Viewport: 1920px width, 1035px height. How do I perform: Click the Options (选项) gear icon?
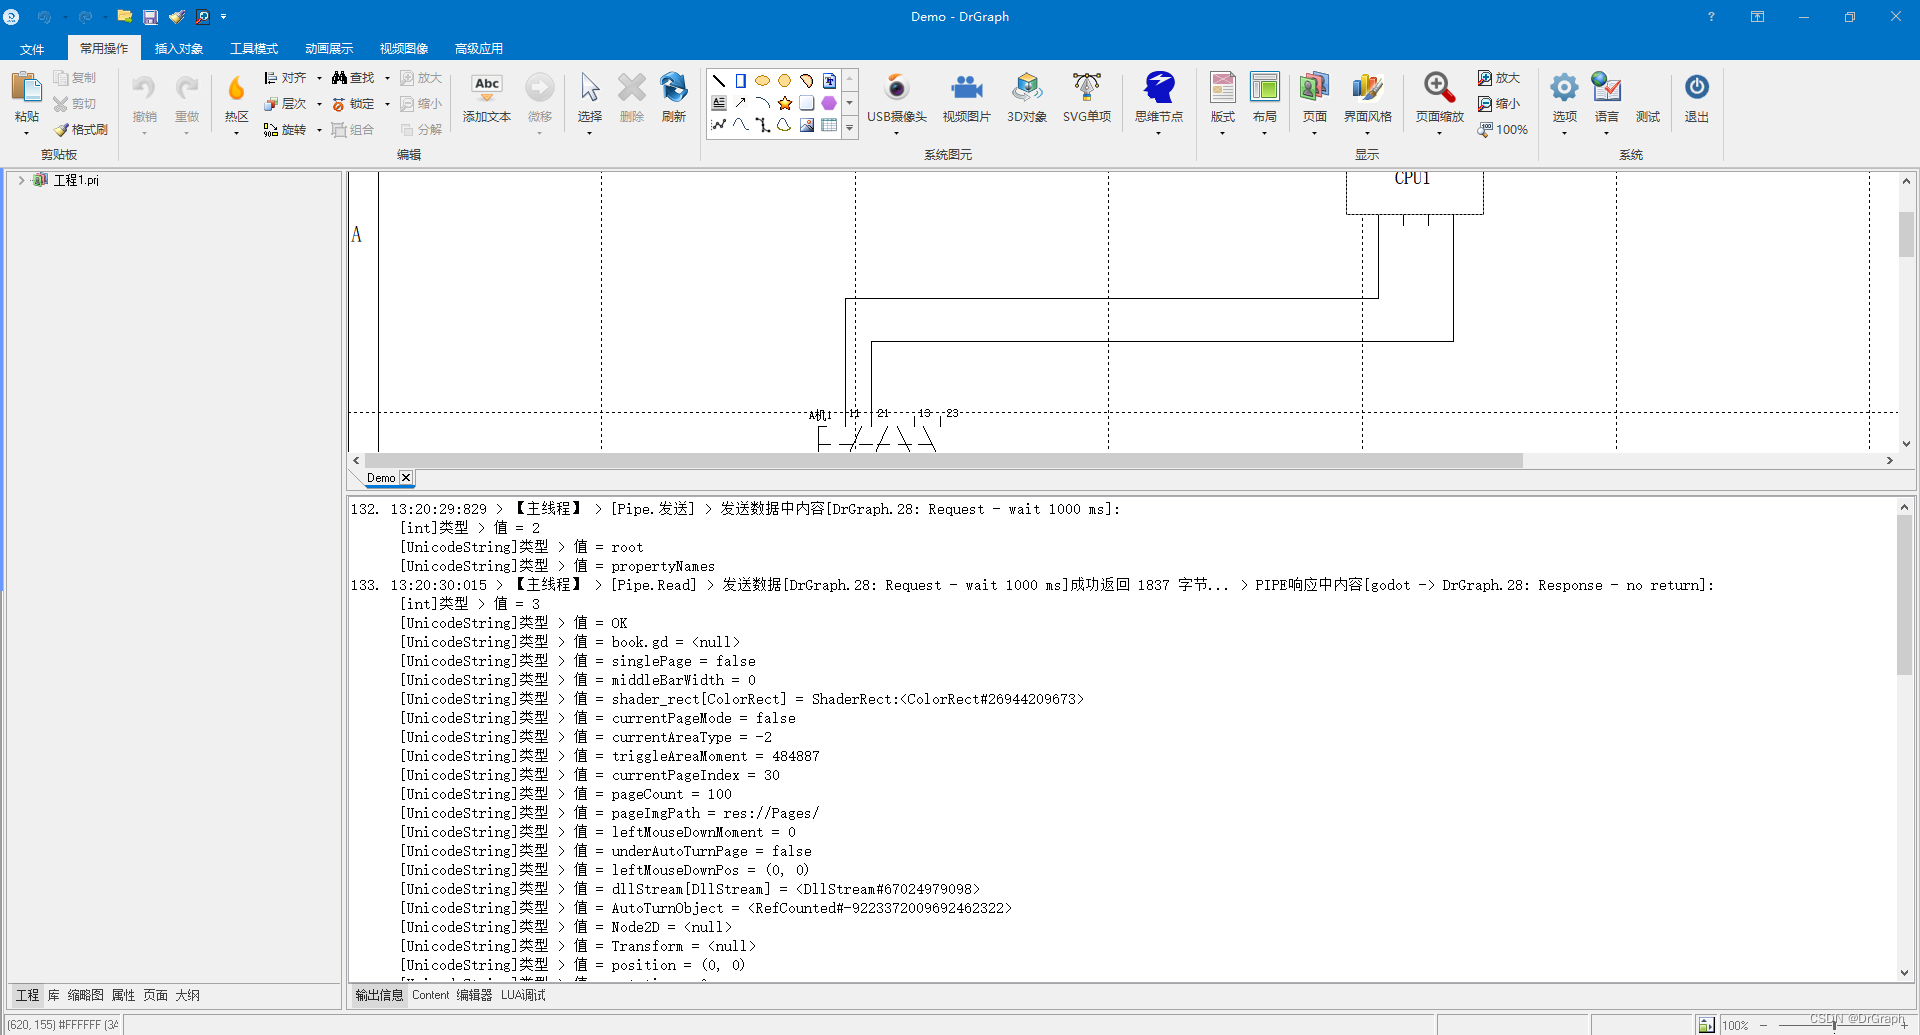pyautogui.click(x=1564, y=88)
